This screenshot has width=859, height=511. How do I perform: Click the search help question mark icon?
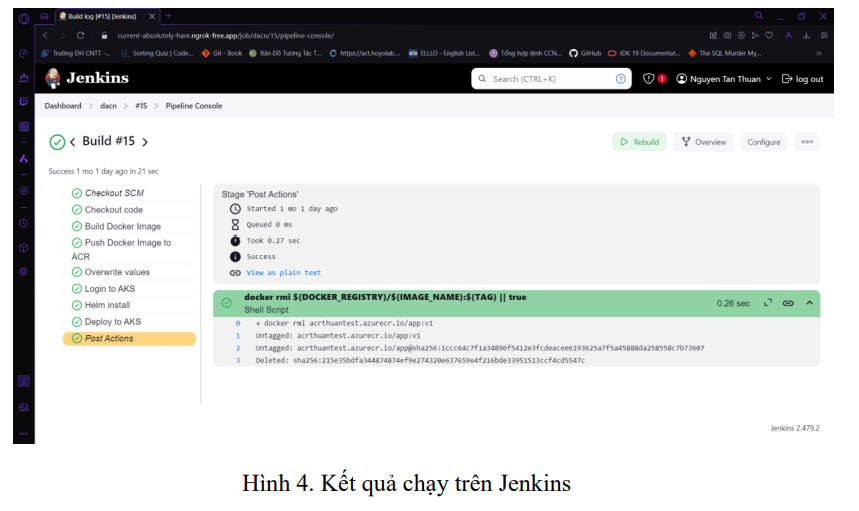pos(621,79)
